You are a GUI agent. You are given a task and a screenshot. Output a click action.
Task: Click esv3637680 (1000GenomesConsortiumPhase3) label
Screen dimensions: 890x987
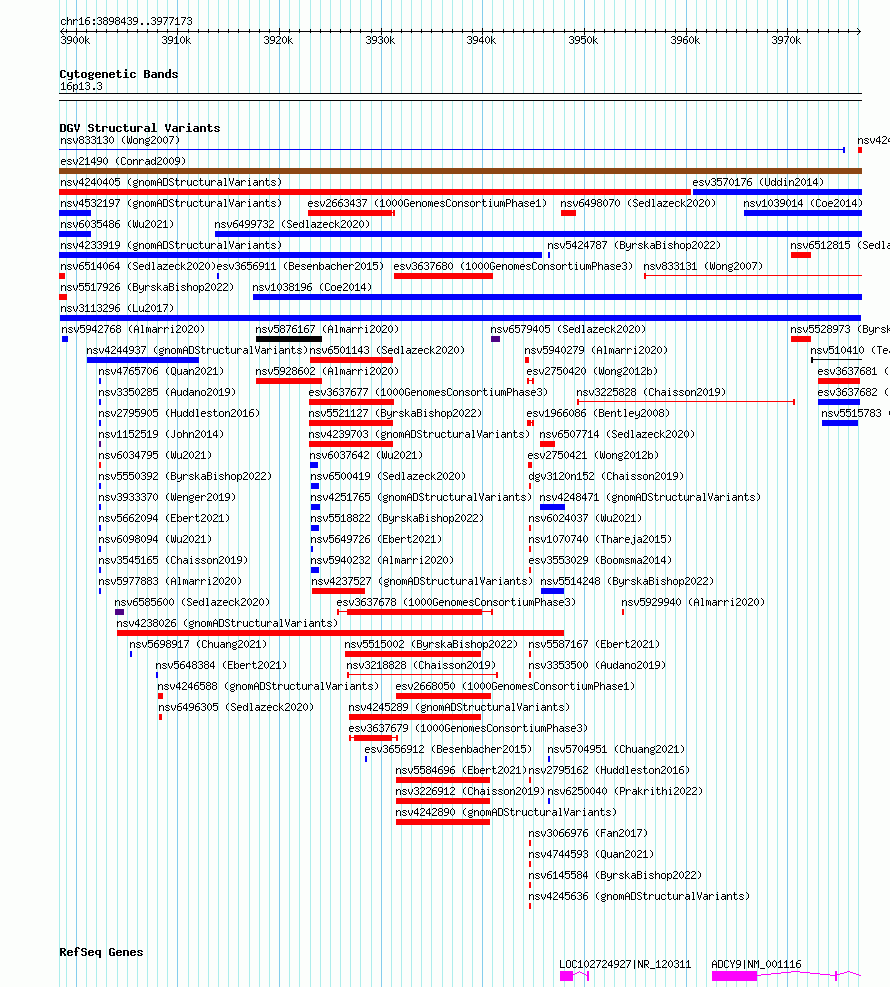[x=513, y=266]
